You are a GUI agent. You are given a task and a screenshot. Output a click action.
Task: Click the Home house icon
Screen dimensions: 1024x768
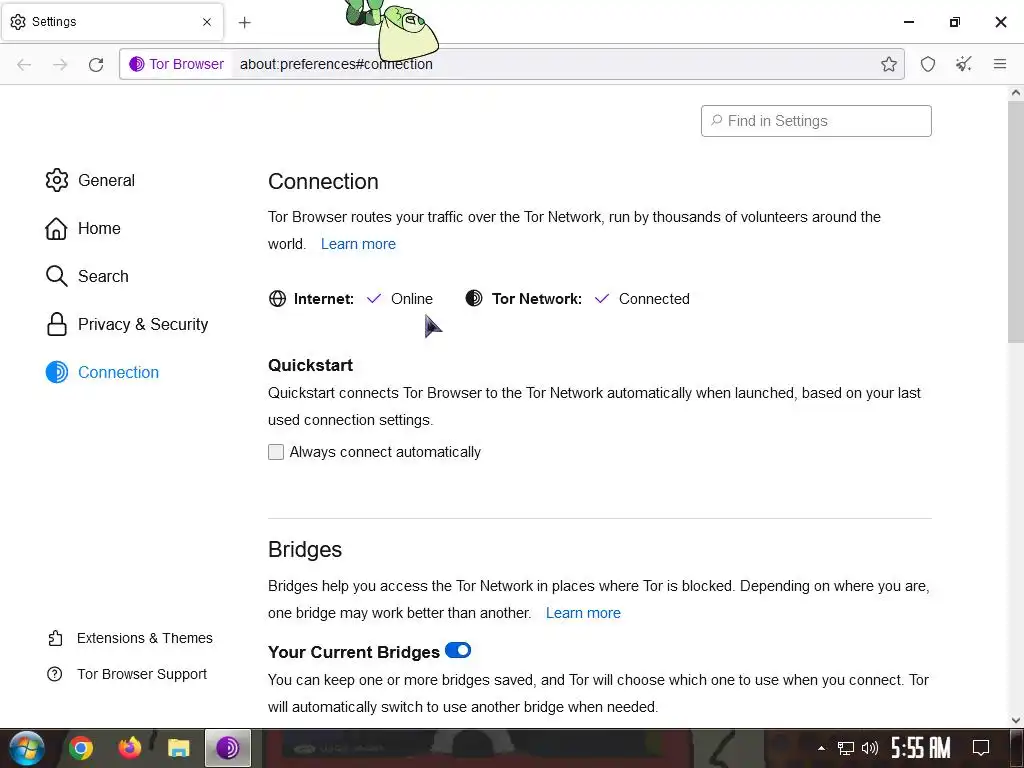[56, 229]
